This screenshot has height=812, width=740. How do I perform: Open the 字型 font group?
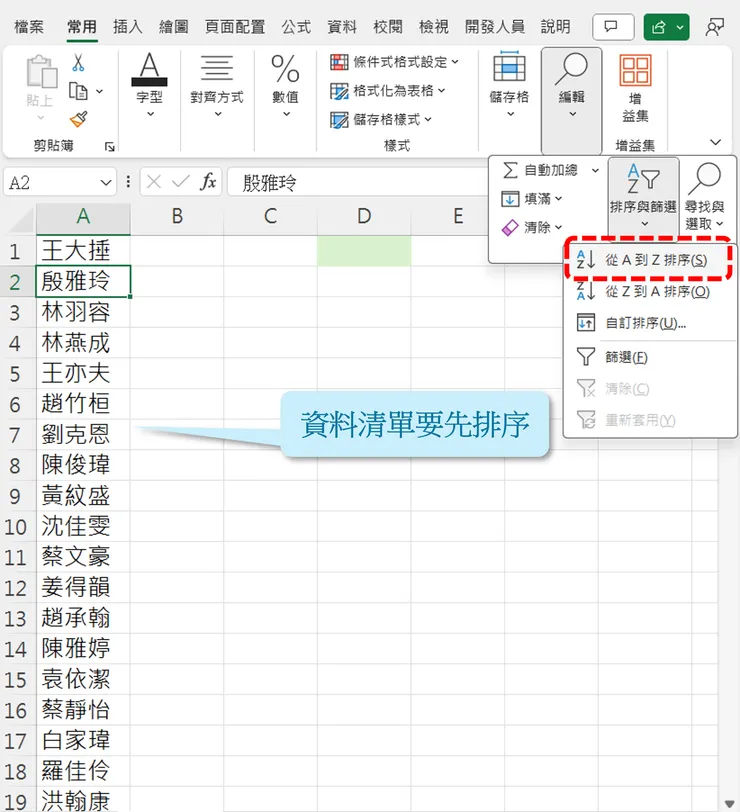[x=150, y=85]
